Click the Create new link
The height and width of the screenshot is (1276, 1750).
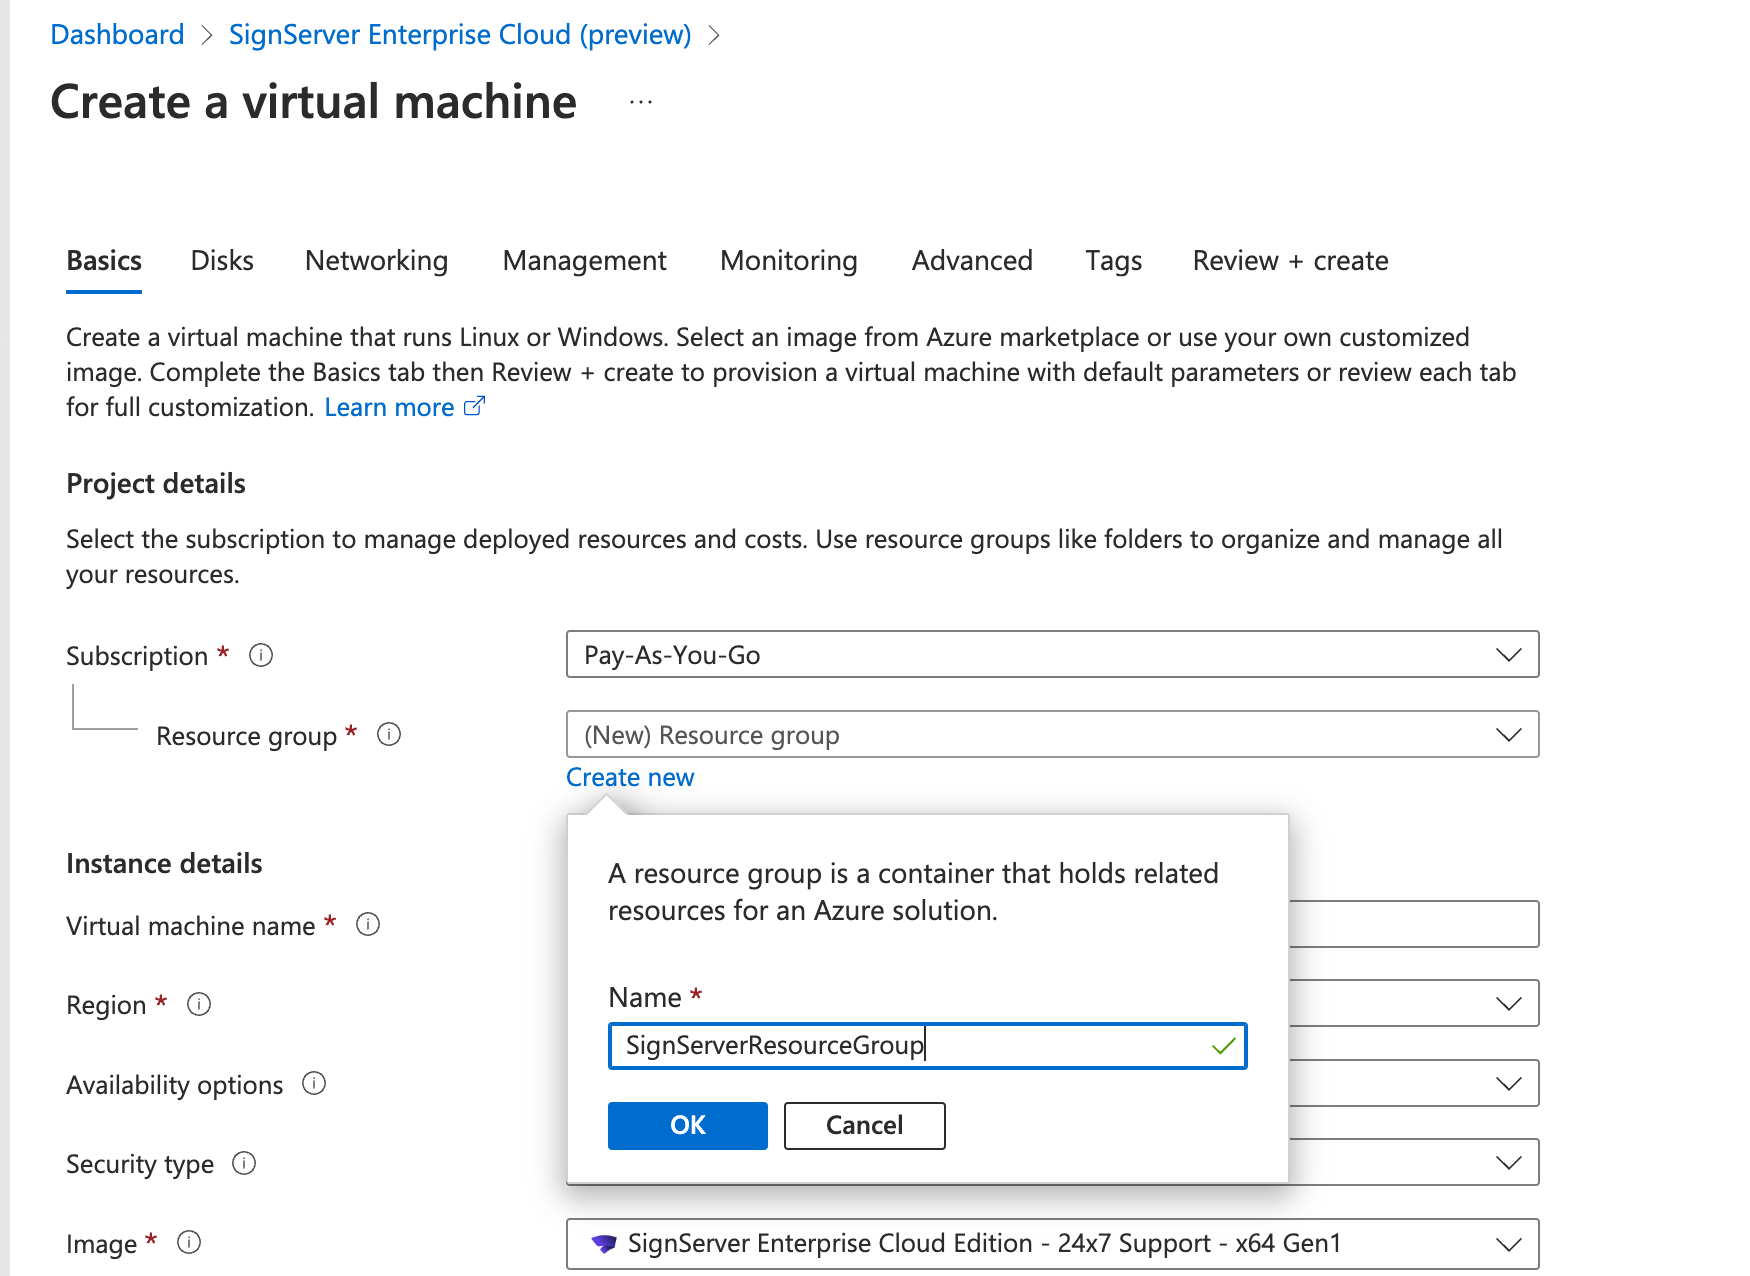click(x=630, y=778)
